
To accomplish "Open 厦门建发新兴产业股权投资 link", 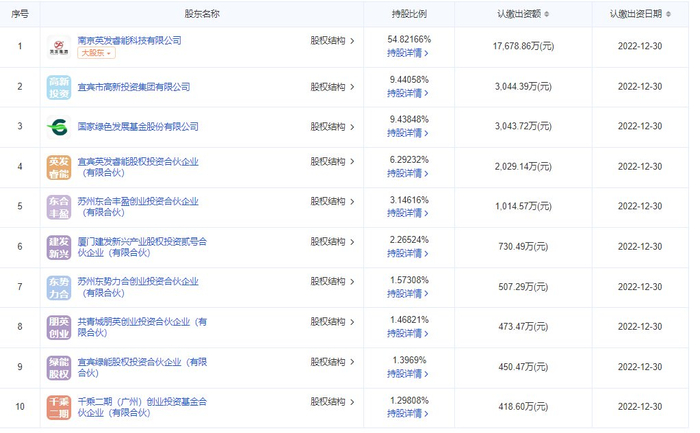I will point(142,247).
